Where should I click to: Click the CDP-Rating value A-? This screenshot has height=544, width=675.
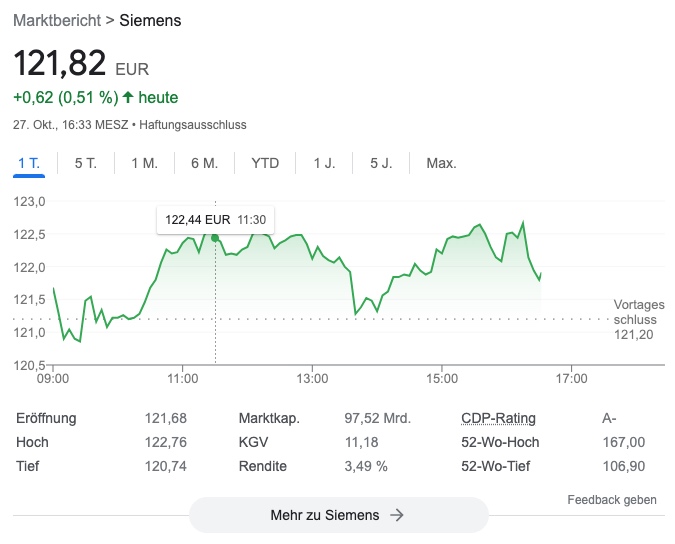point(609,418)
